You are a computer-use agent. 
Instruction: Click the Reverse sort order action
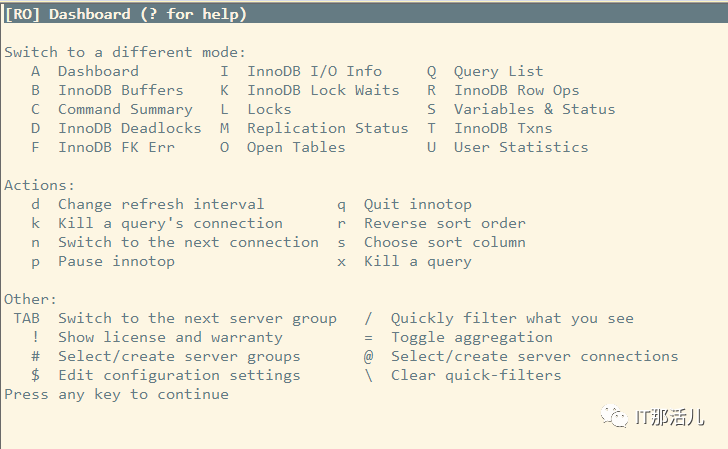pos(444,223)
